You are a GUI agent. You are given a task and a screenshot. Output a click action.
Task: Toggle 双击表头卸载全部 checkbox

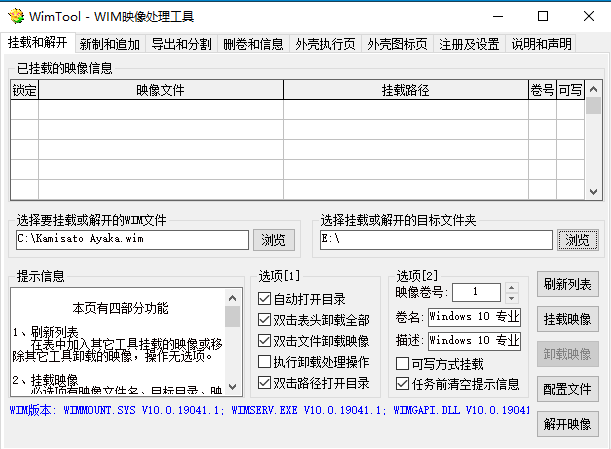[314, 320]
